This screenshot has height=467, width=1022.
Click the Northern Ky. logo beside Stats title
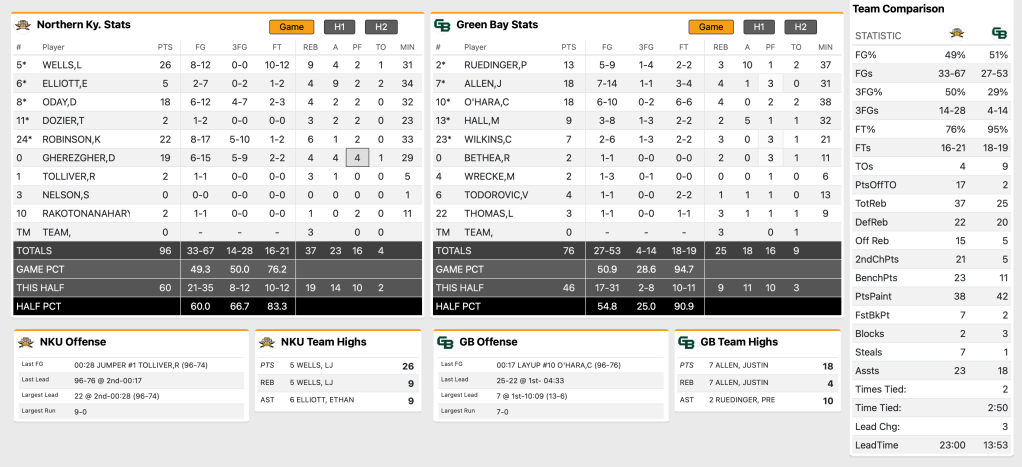23,25
